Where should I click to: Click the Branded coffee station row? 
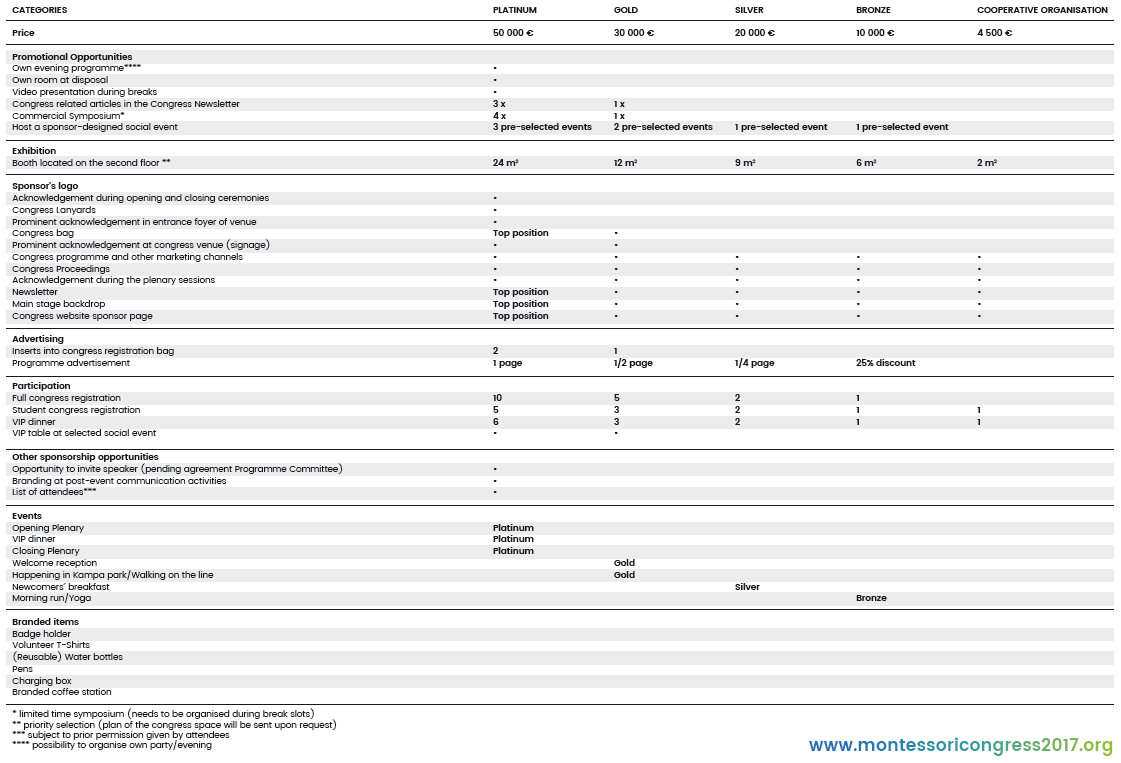(x=61, y=692)
